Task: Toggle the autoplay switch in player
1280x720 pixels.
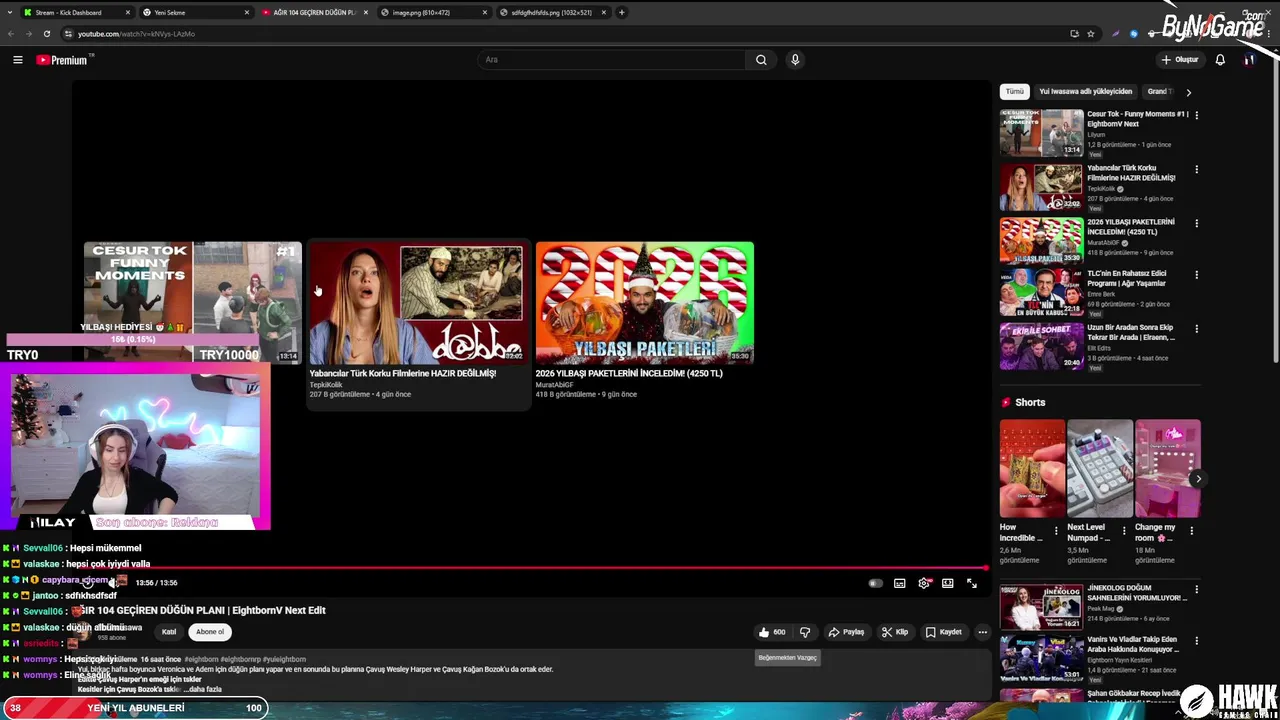Action: tap(875, 583)
